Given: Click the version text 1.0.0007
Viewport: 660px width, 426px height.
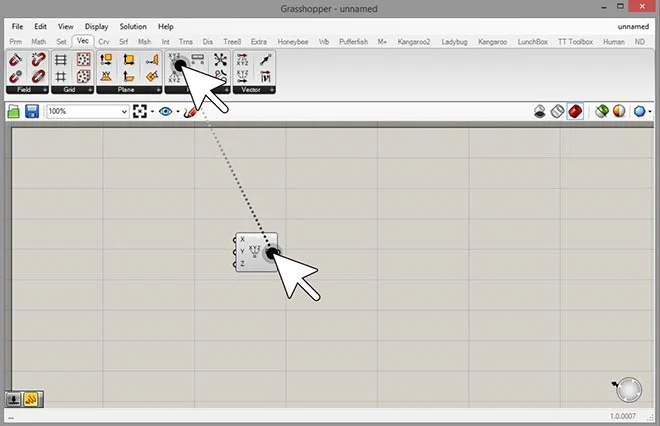Looking at the screenshot, I should [623, 416].
